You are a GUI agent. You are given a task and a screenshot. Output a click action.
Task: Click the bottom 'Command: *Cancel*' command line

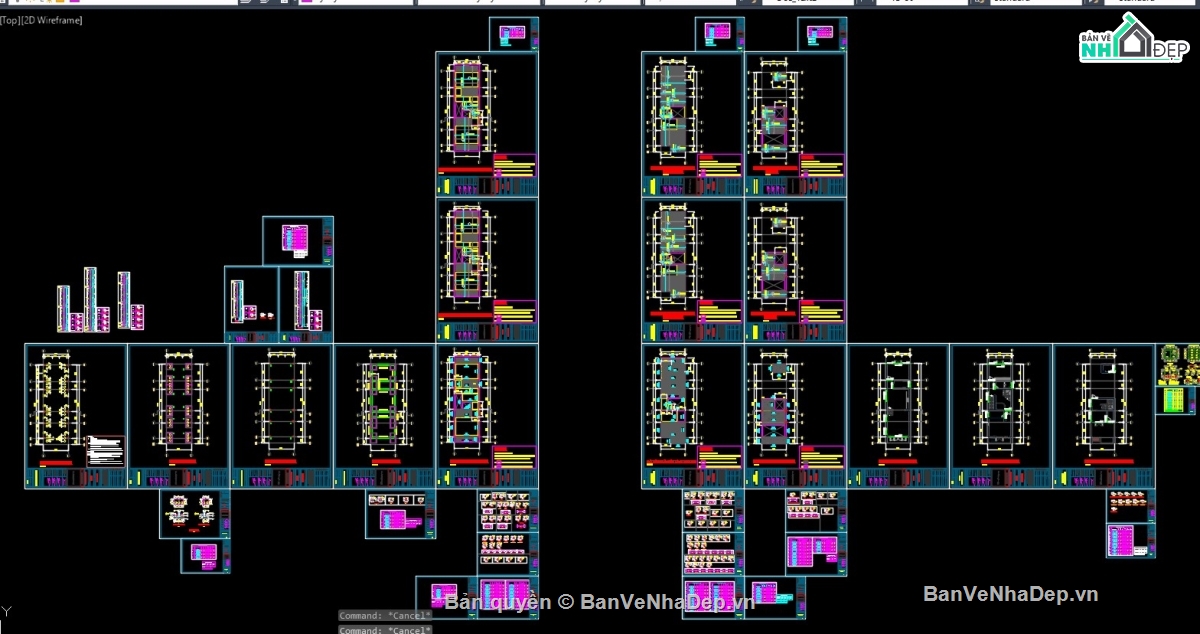(385, 630)
